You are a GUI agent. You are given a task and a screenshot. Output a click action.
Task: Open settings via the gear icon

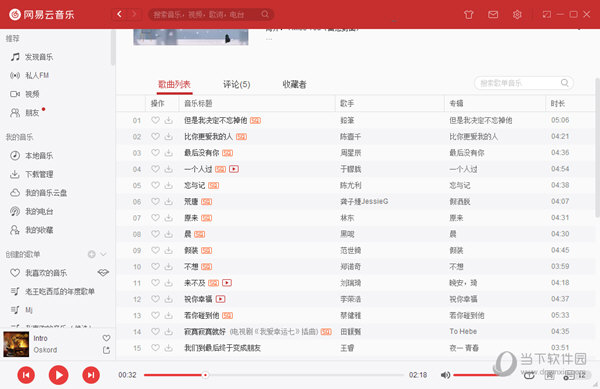(x=517, y=15)
